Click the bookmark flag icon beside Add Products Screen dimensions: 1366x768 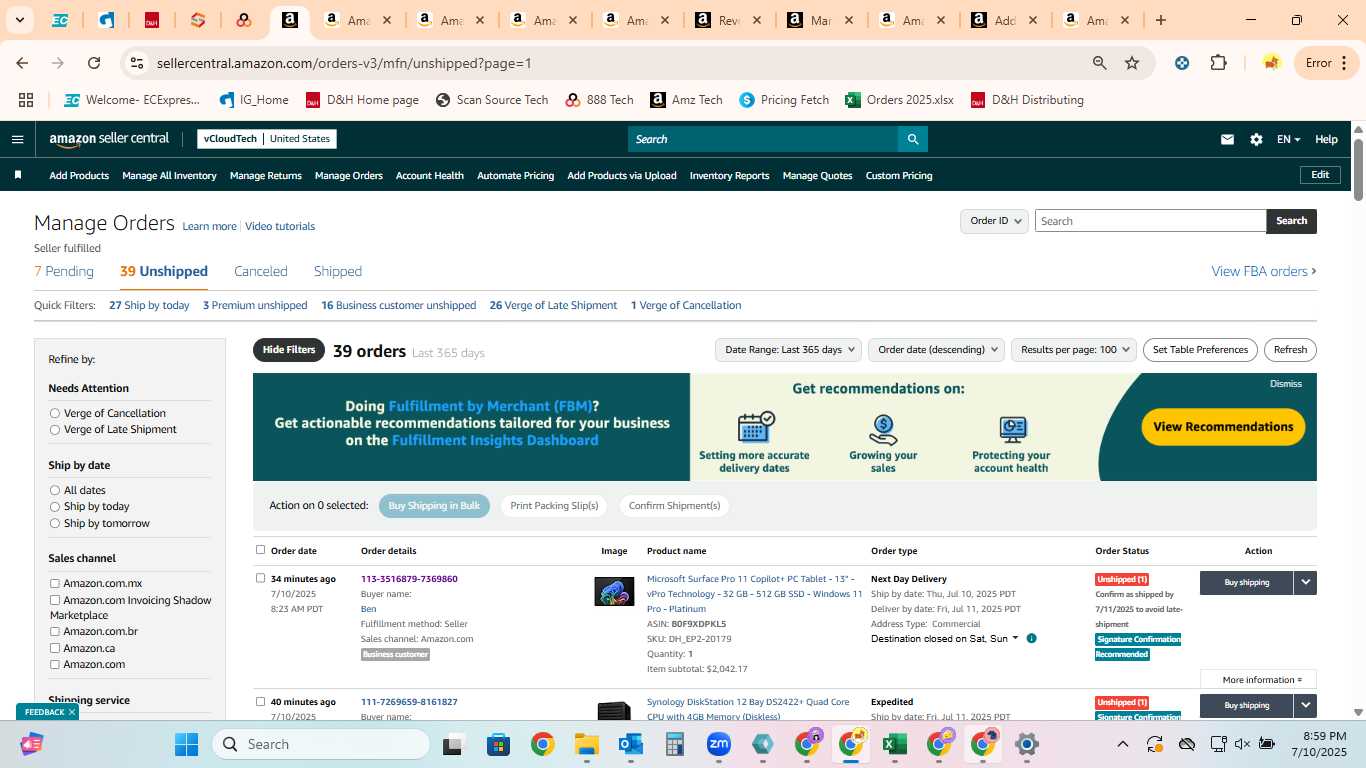point(18,175)
